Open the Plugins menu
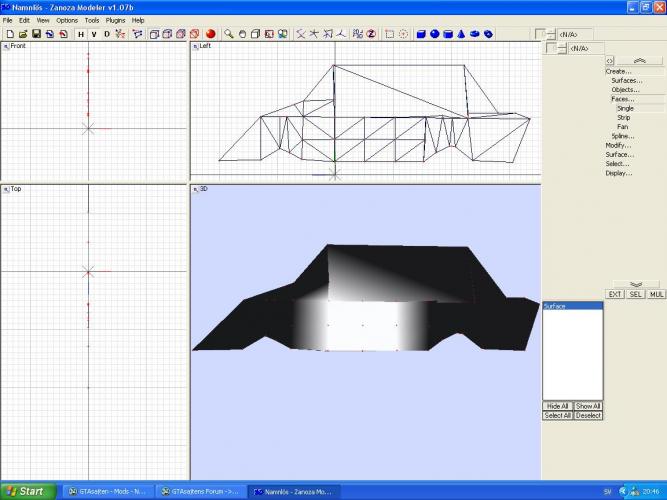Viewport: 667px width, 500px height. point(117,20)
